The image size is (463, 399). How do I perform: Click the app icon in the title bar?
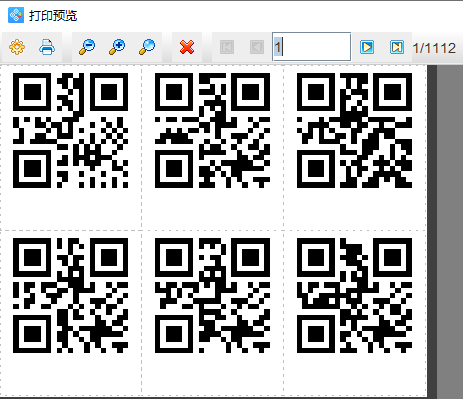point(16,15)
